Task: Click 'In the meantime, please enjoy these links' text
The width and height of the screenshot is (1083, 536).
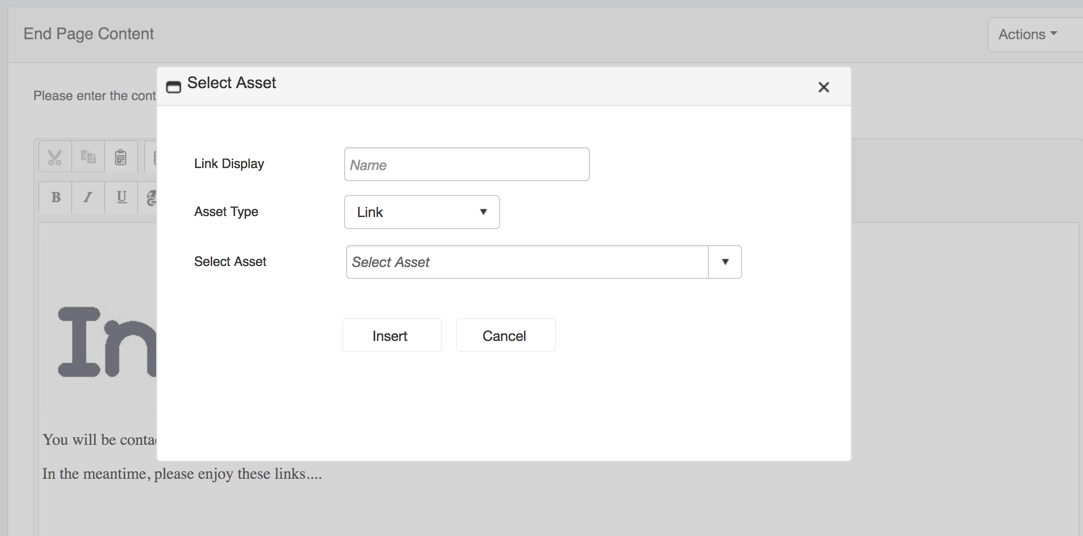Action: (x=182, y=474)
